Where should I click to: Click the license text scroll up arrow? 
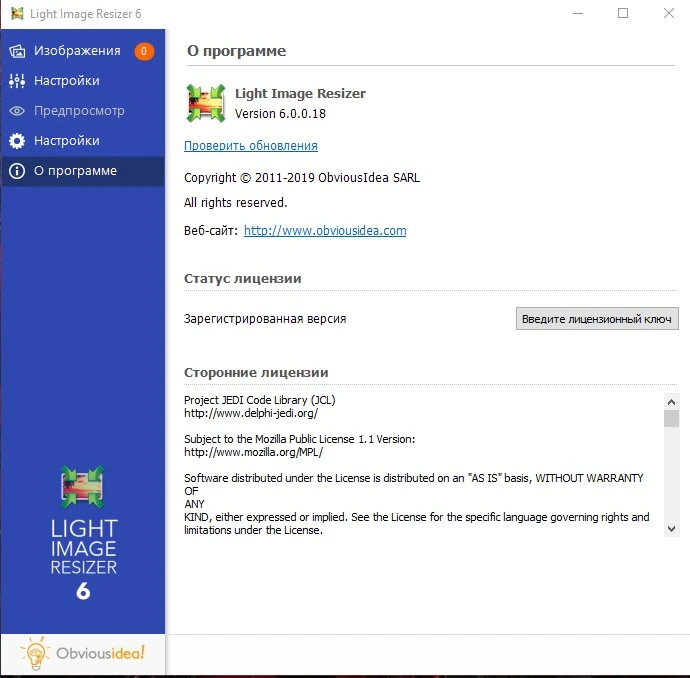pyautogui.click(x=671, y=402)
